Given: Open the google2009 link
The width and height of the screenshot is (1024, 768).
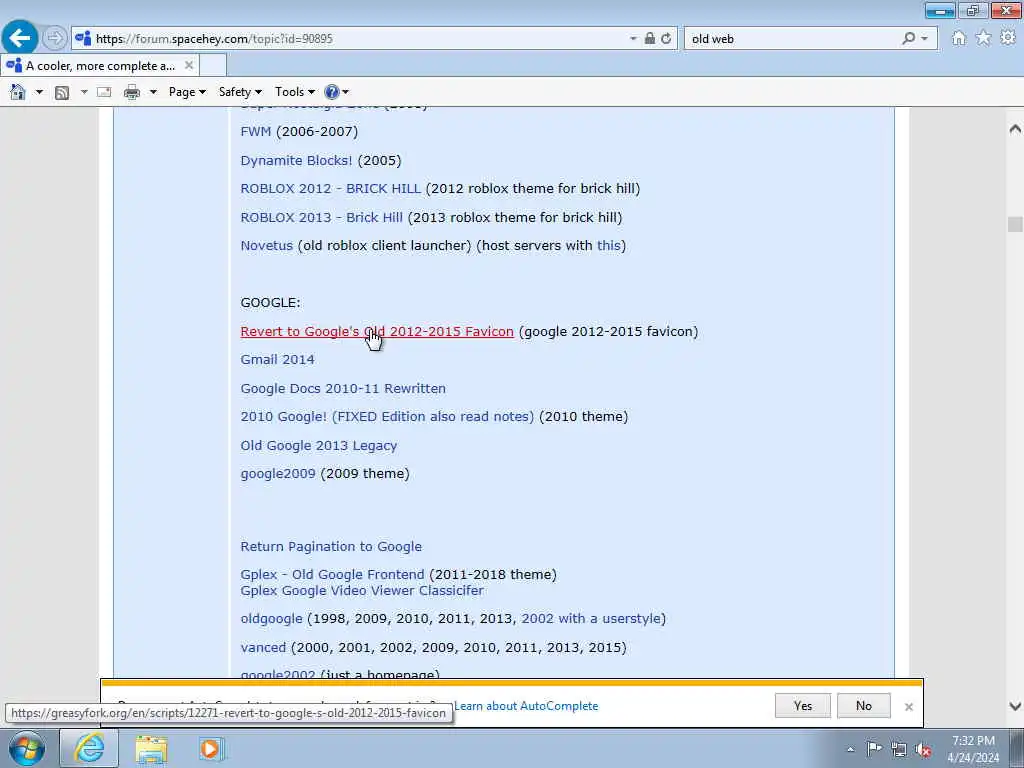Looking at the screenshot, I should coord(278,473).
